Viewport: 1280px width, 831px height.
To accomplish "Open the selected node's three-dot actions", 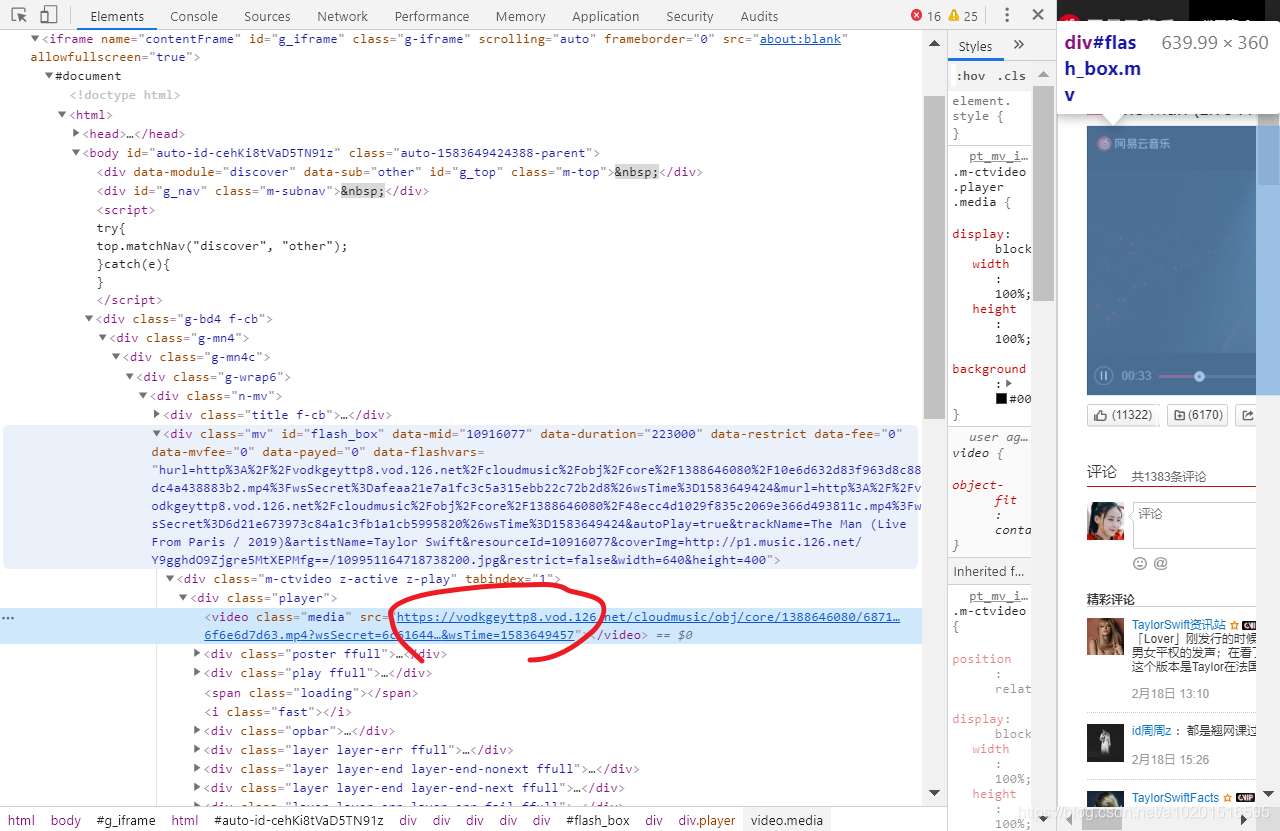I will point(9,617).
